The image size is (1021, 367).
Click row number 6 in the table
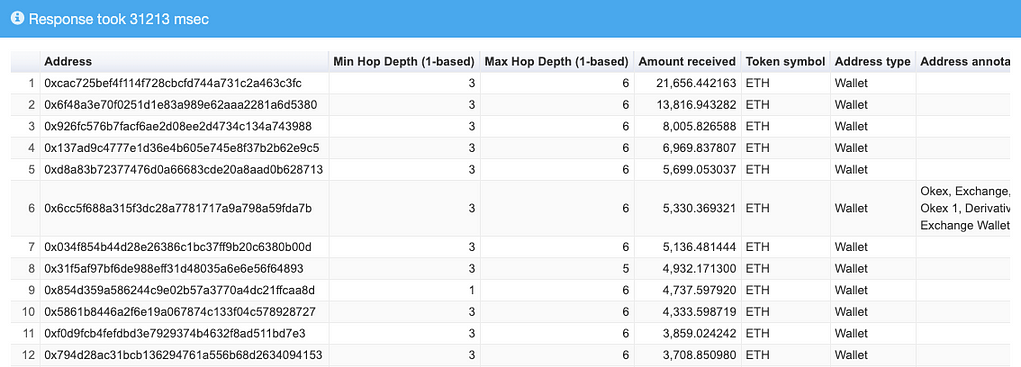[x=31, y=208]
